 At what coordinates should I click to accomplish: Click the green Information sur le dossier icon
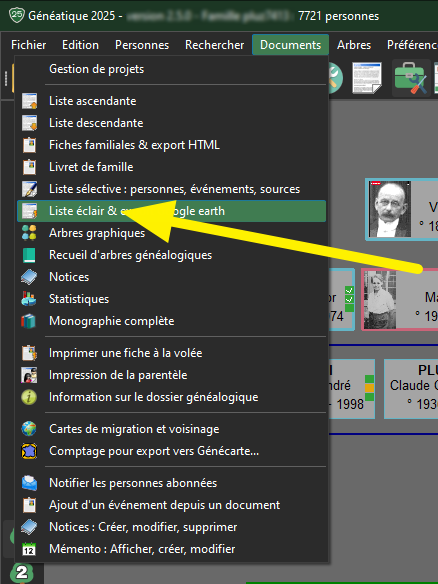click(x=29, y=397)
